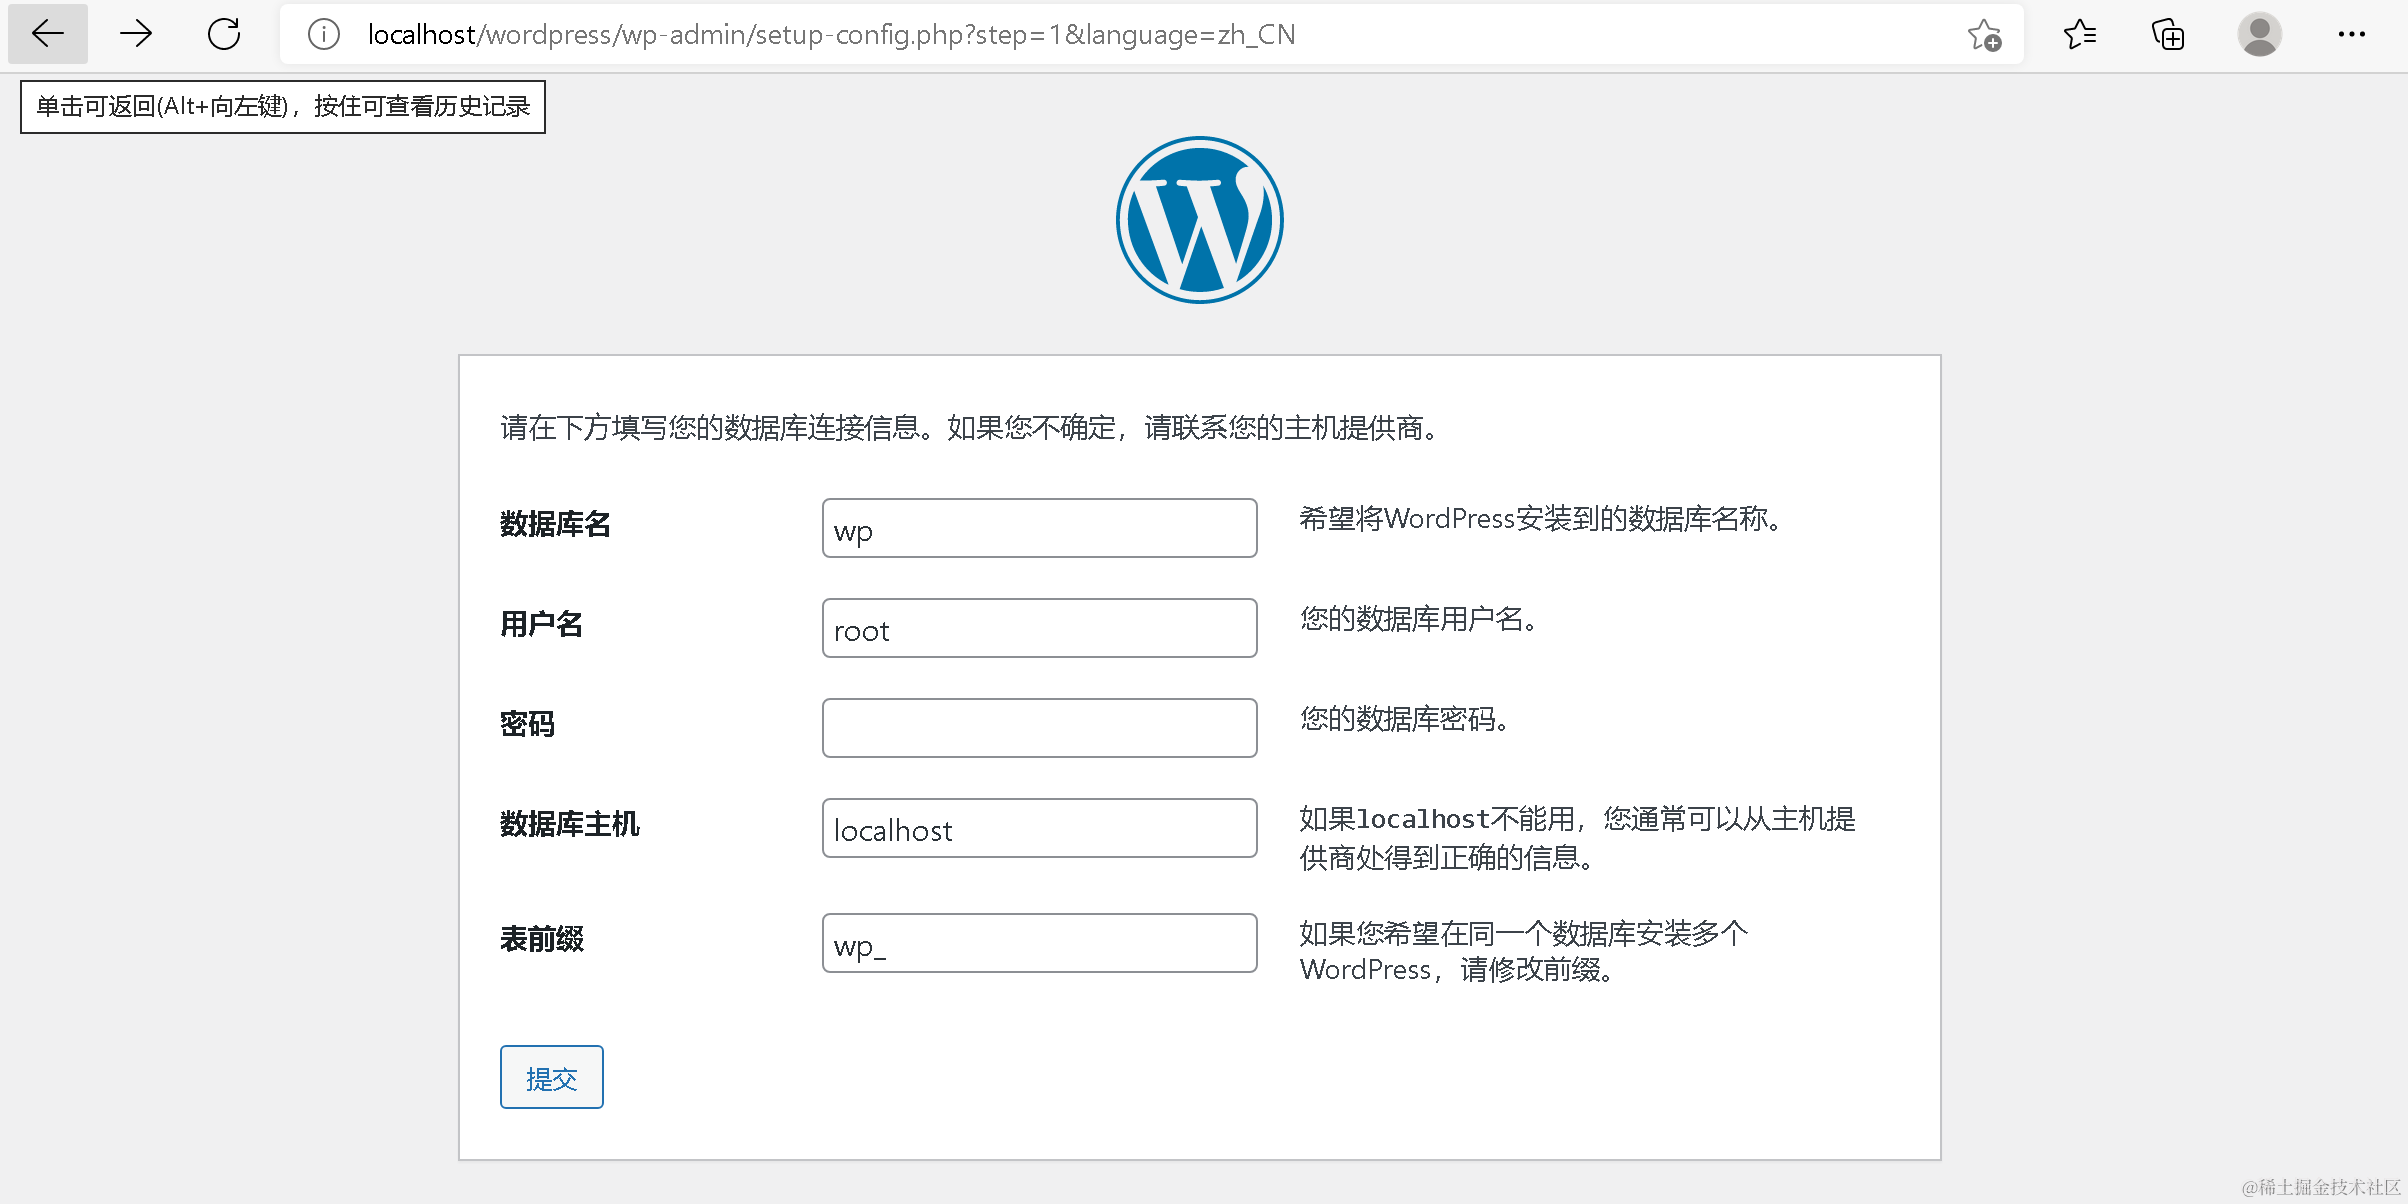Click the 数据库名 label
The height and width of the screenshot is (1204, 2408).
[x=555, y=524]
